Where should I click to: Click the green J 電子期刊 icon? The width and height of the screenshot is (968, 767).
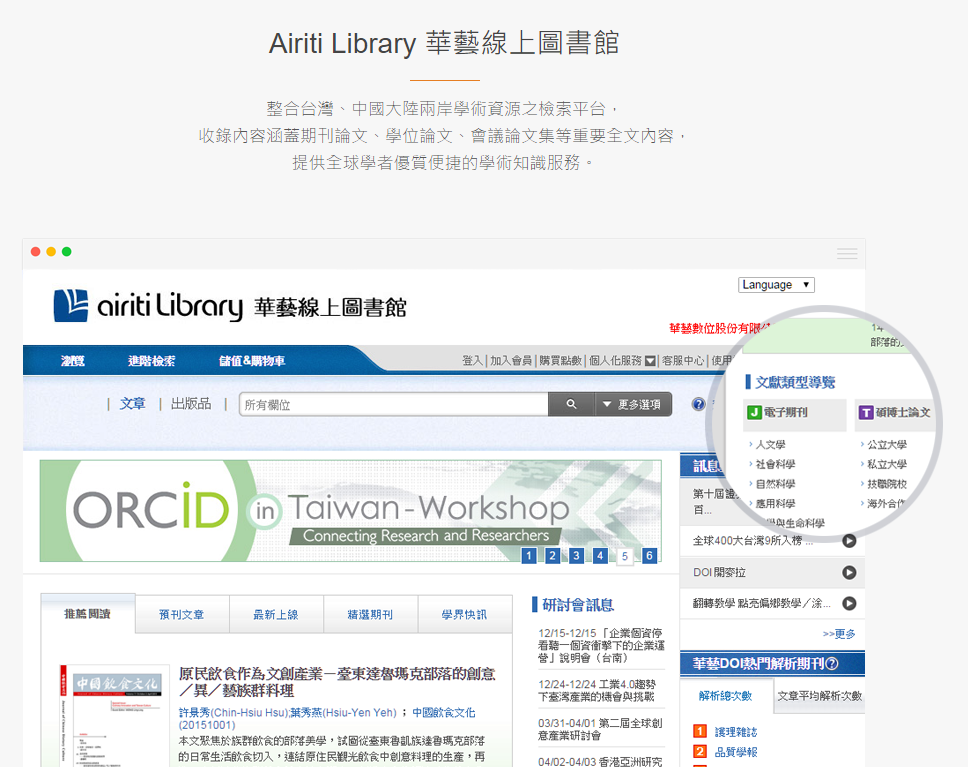tap(754, 413)
